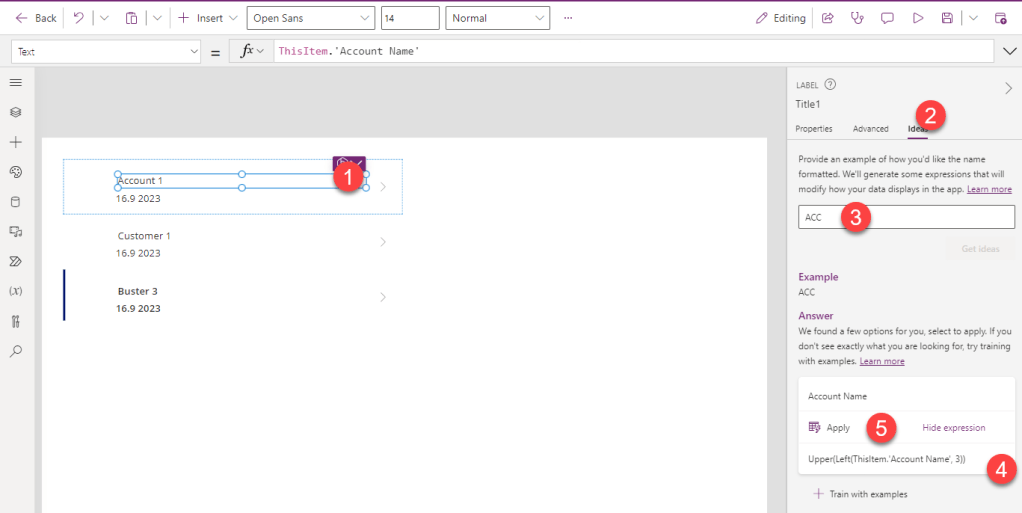
Task: Click the Save icon in toolbar
Action: 947,18
